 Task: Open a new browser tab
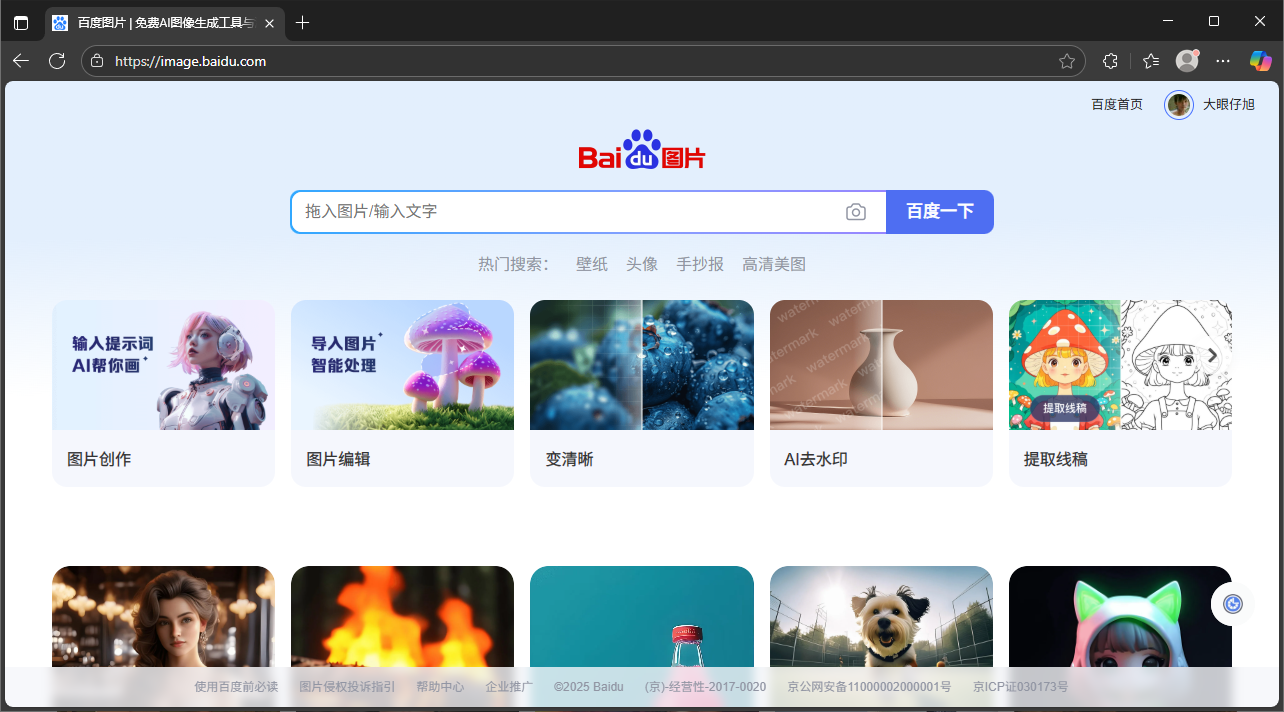pos(302,21)
